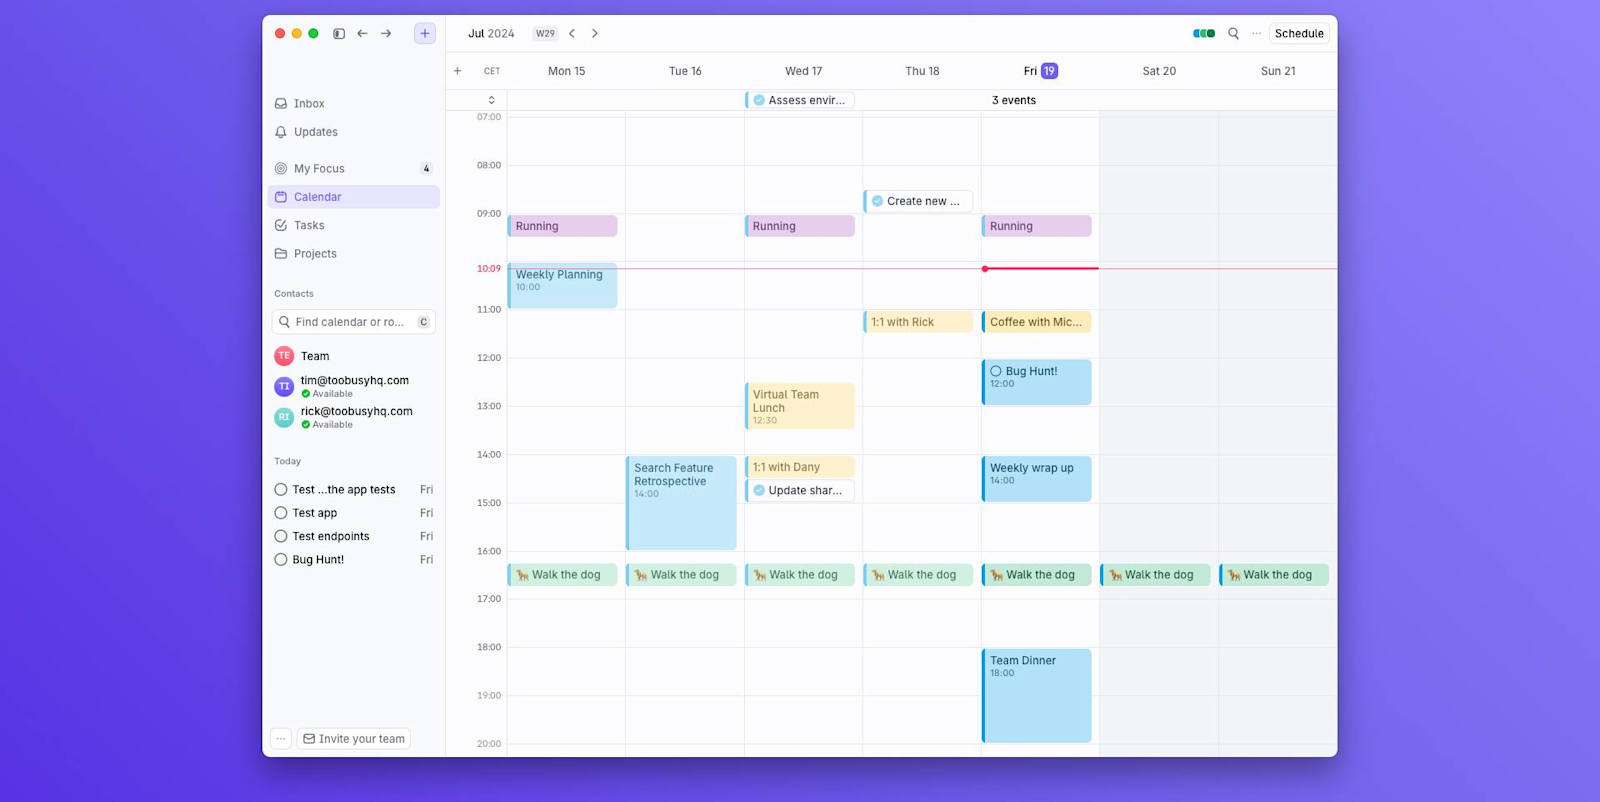
Task: Click the My Focus count badge 4
Action: point(426,169)
